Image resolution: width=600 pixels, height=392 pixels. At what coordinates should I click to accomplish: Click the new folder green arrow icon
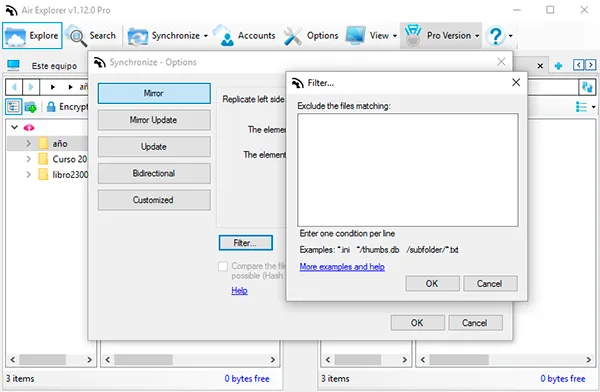point(31,107)
